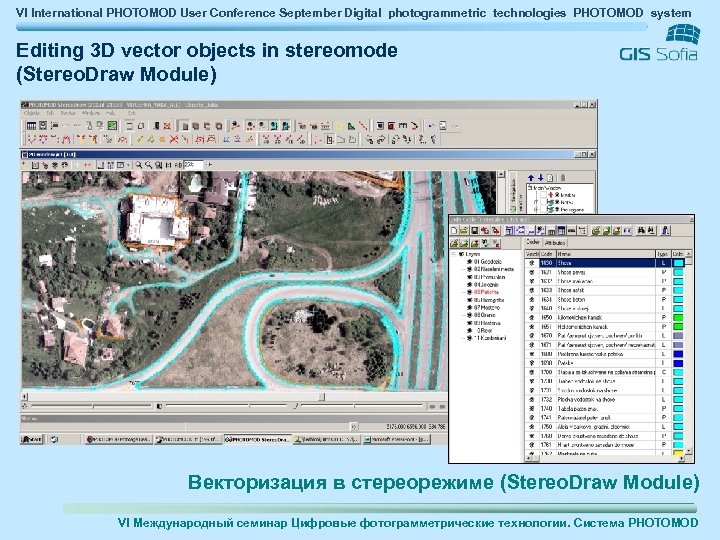Sort the table by Name column header
This screenshot has height=540, width=720.
[x=606, y=253]
